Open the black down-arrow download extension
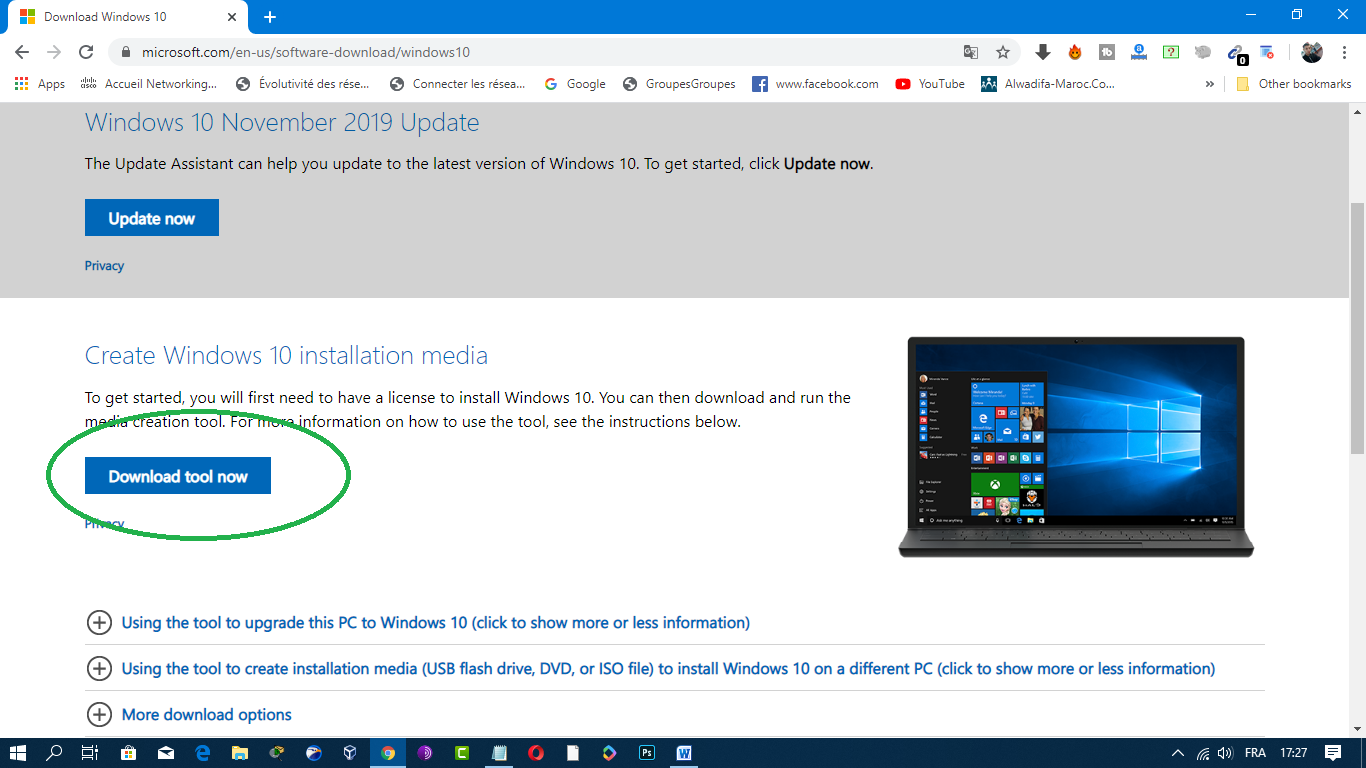This screenshot has height=768, width=1366. [x=1043, y=52]
